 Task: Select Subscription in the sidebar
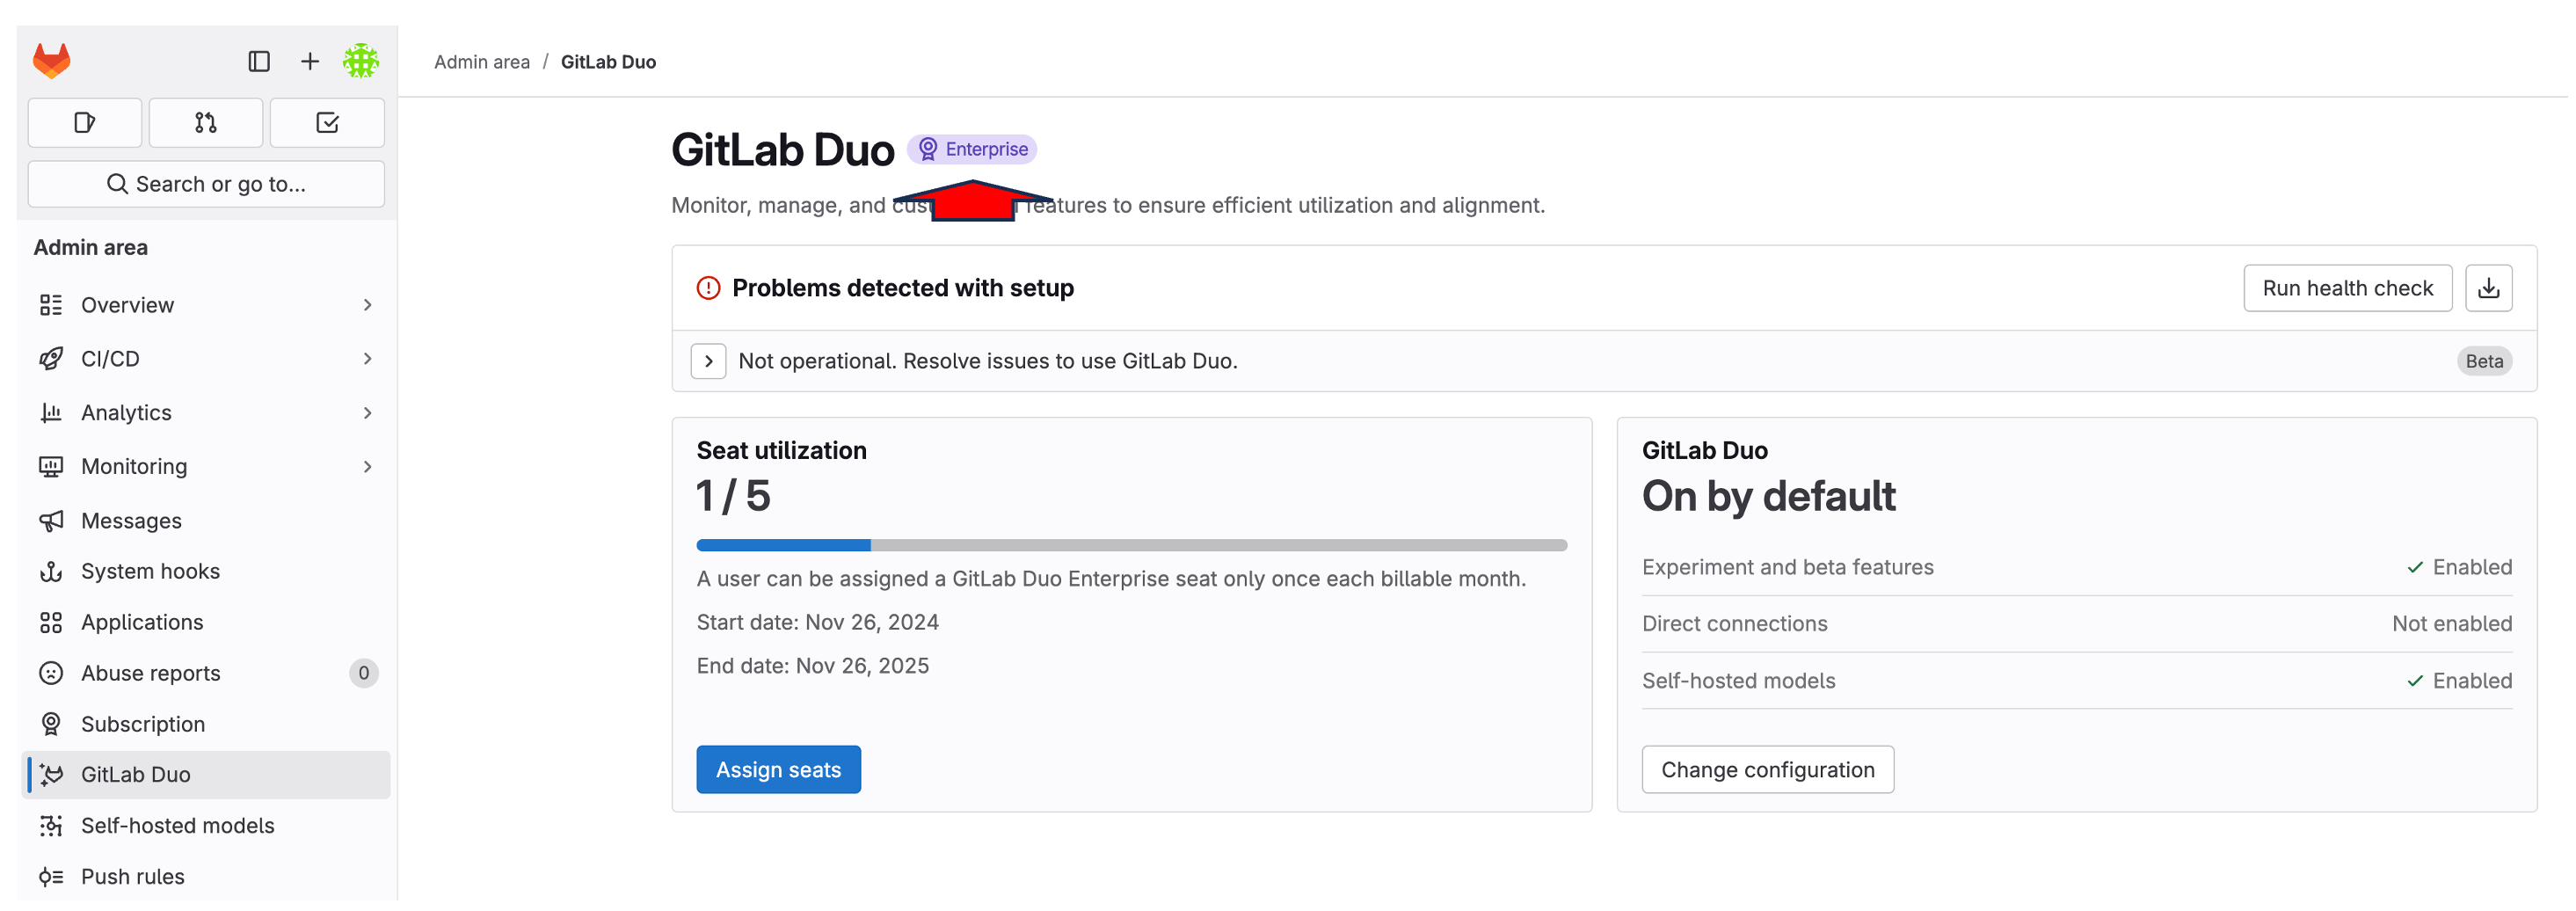(147, 723)
